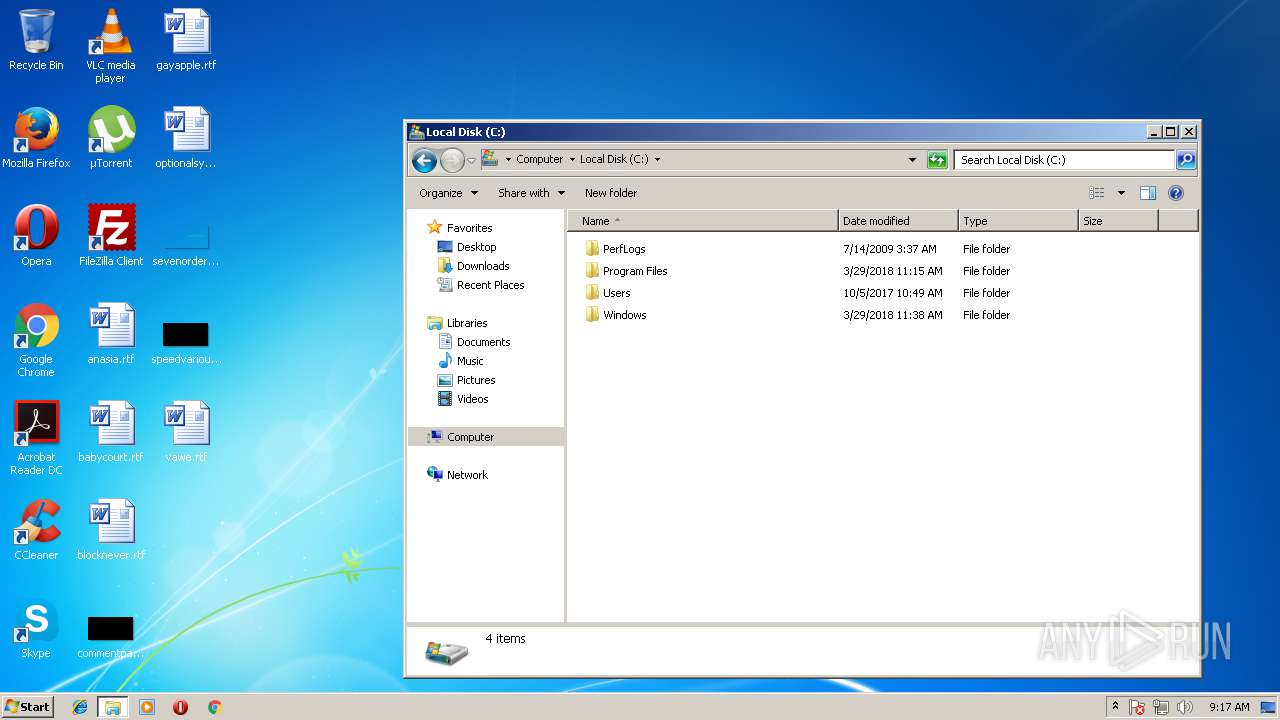Launch FileZilla Client desktop icon
The image size is (1280, 720).
click(x=110, y=236)
